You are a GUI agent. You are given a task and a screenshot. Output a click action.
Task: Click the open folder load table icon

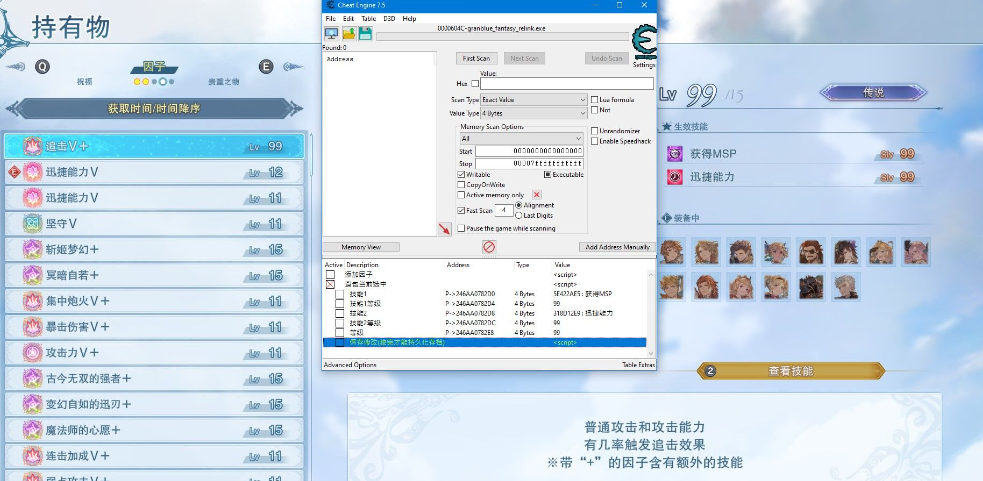[347, 34]
